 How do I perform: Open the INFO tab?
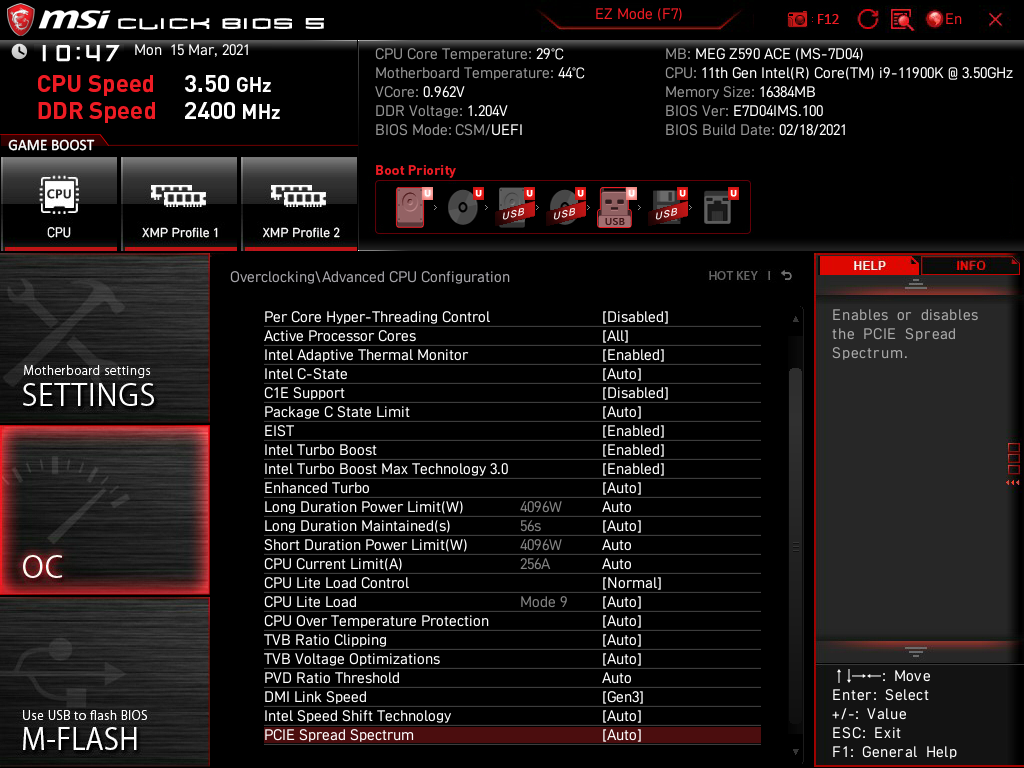click(x=970, y=265)
